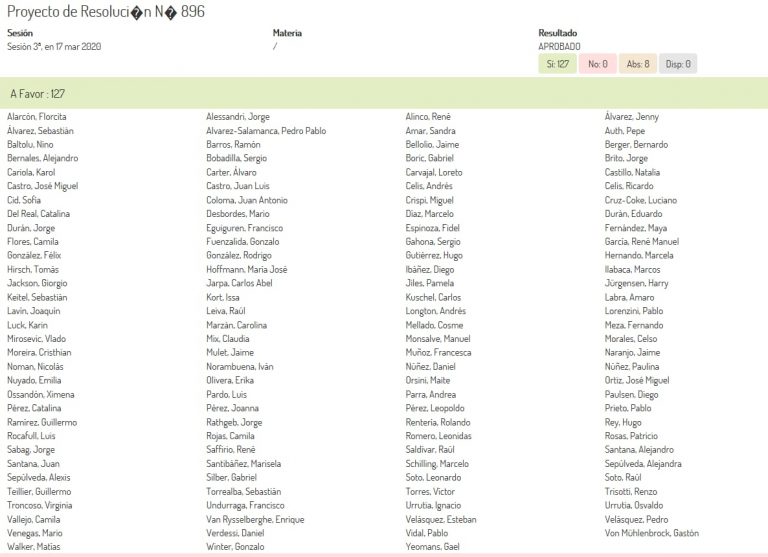Screen dimensions: 768x557
Task: Click deputy name Boric, Gabriel
Action: tap(429, 159)
